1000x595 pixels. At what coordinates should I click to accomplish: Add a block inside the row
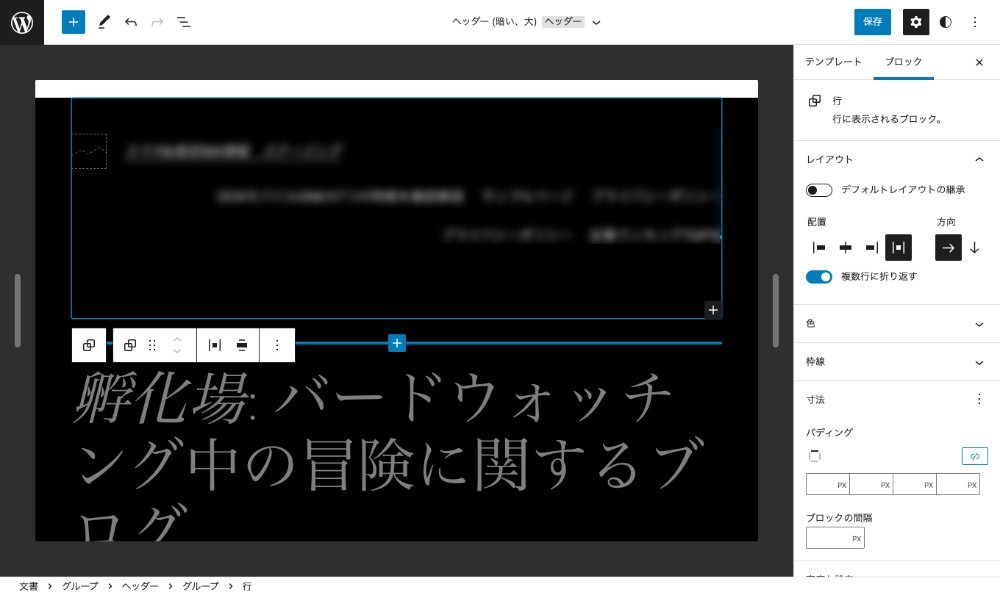click(713, 310)
